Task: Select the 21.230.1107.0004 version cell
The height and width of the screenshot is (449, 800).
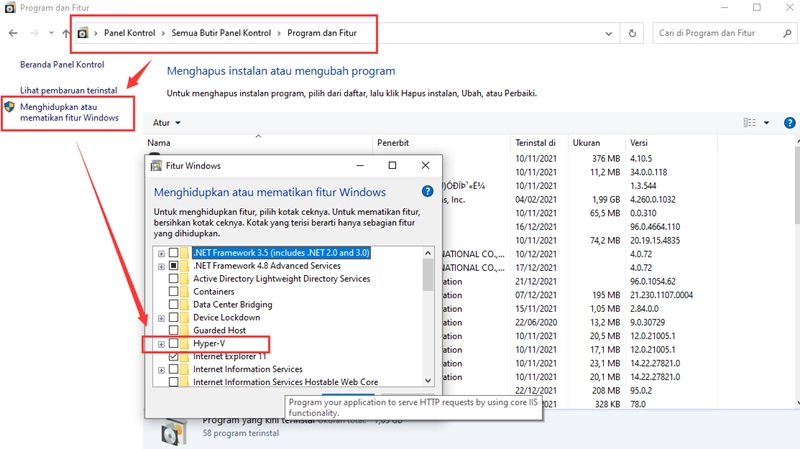Action: point(661,295)
